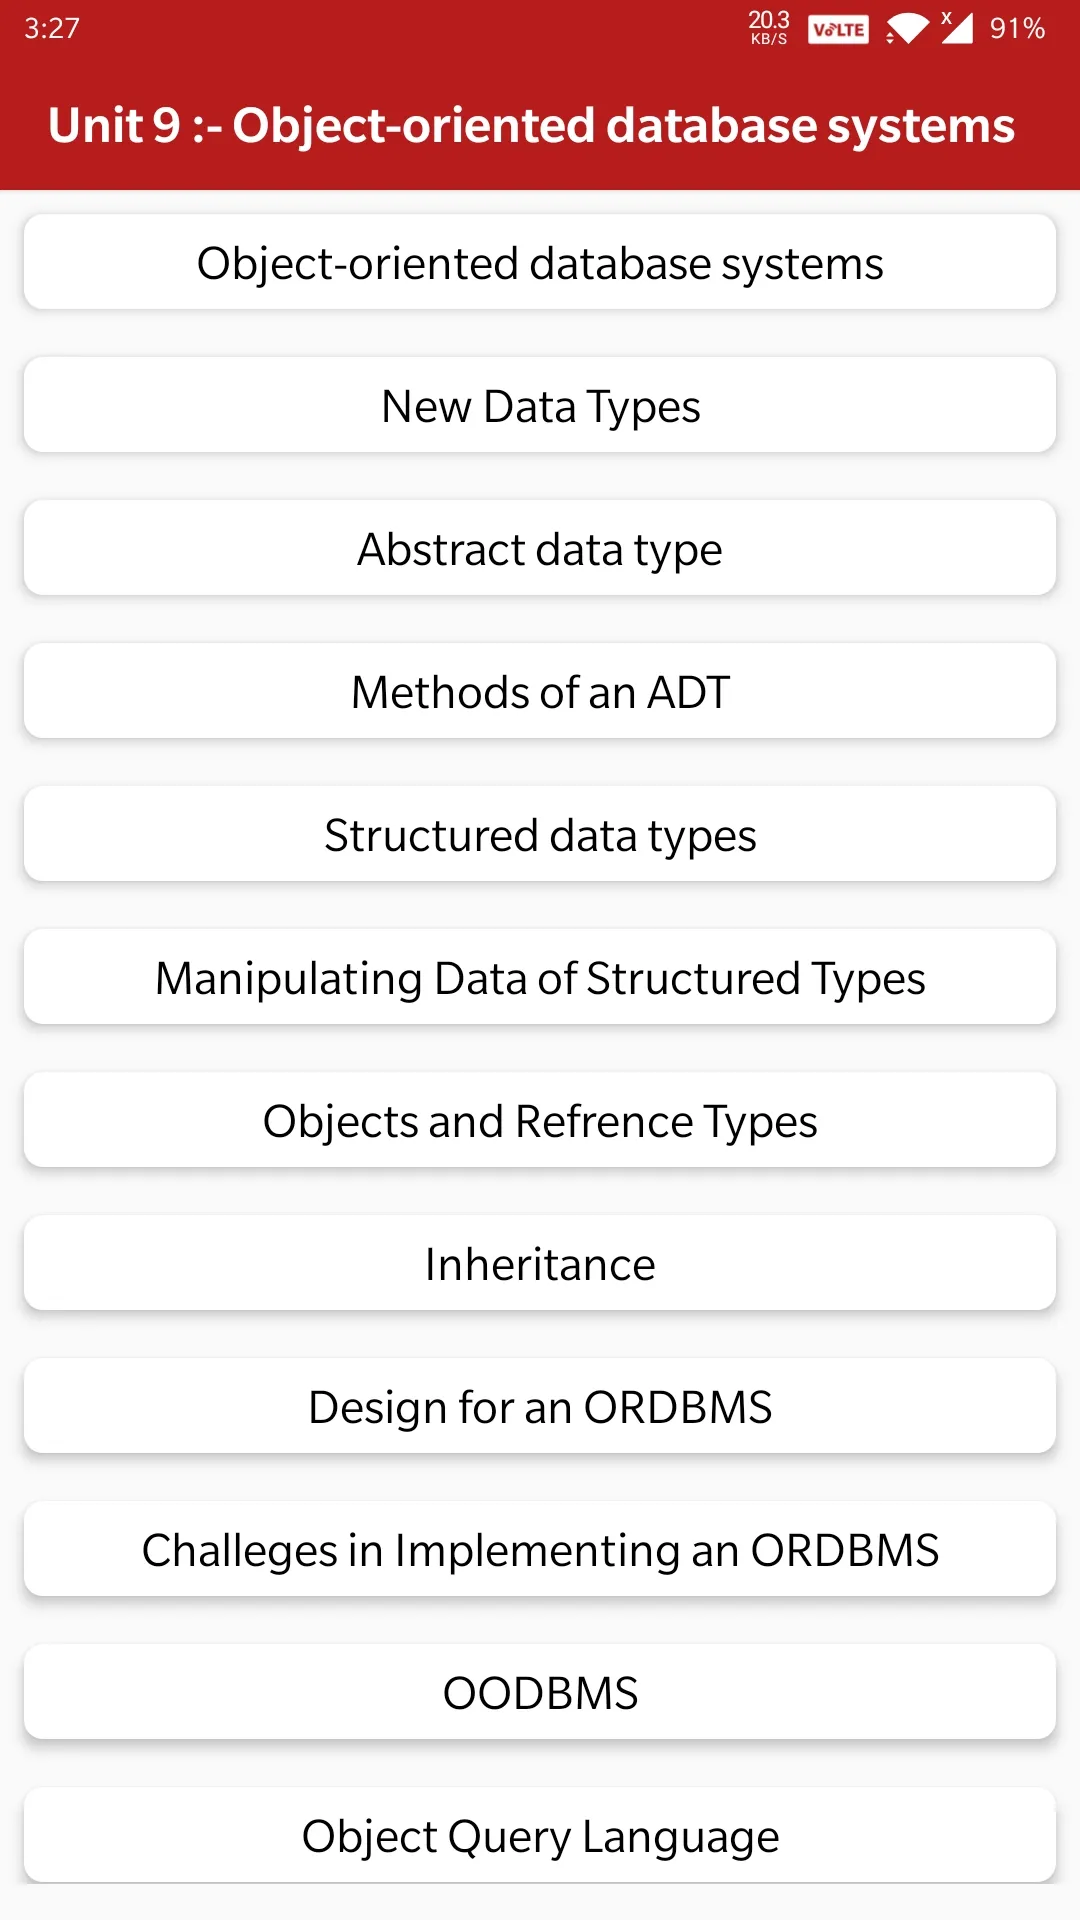Tap the 20.3 KB/S network speed indicator
Viewport: 1080px width, 1920px height.
769,27
